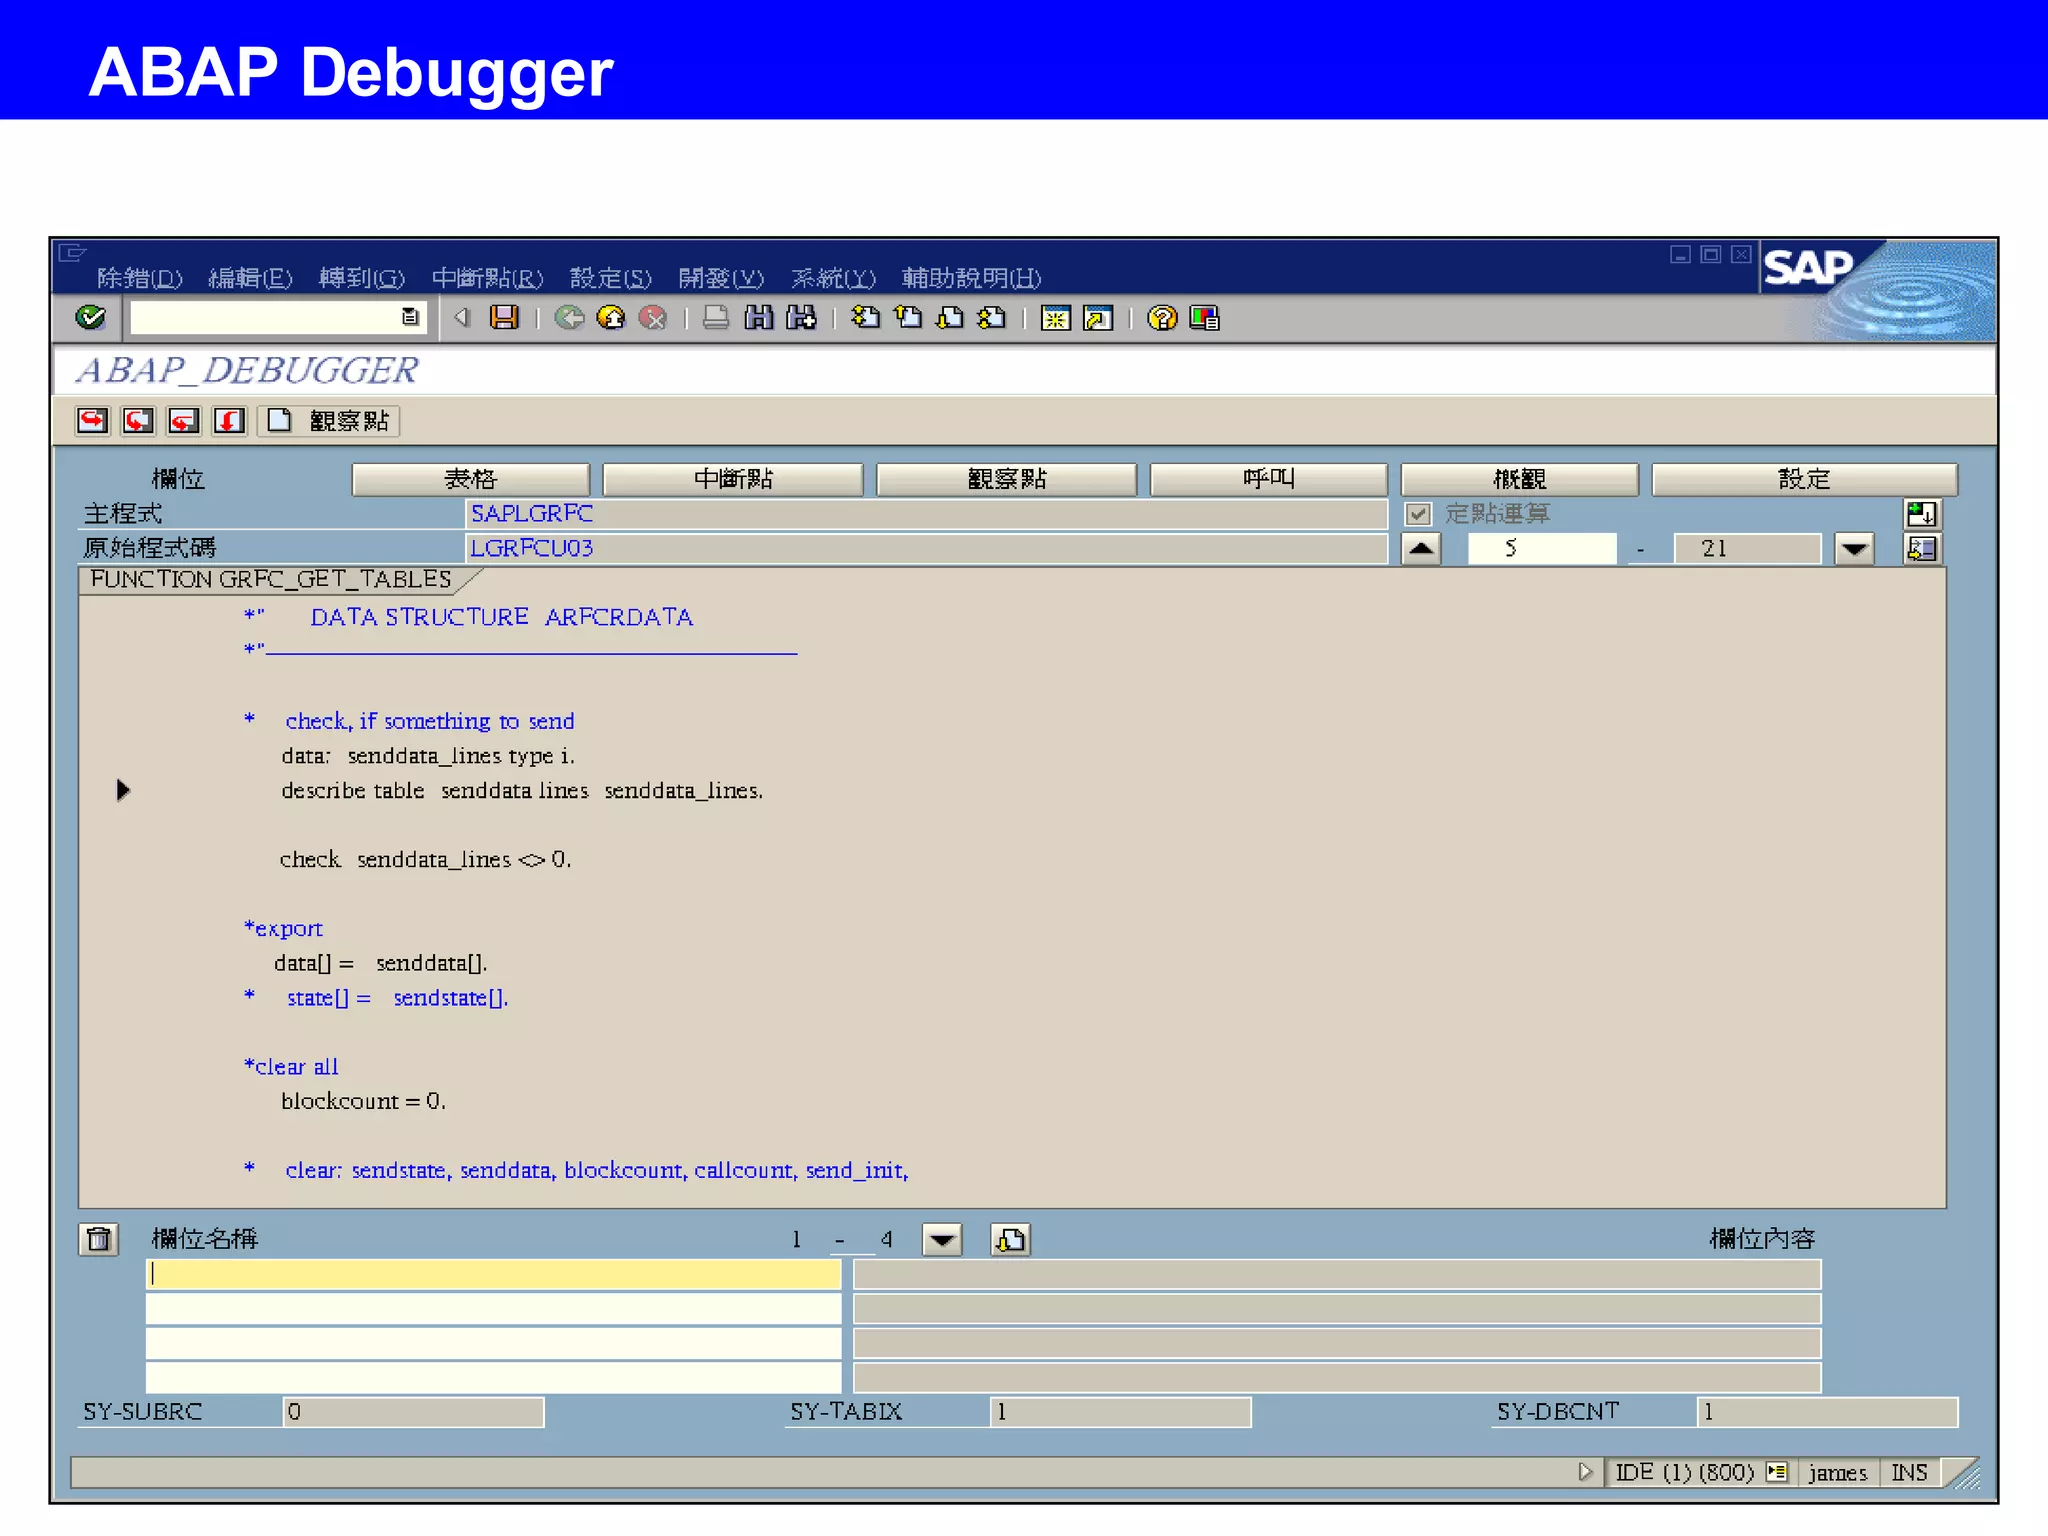The height and width of the screenshot is (1536, 2048).
Task: Click the 表格 button
Action: pyautogui.click(x=471, y=479)
